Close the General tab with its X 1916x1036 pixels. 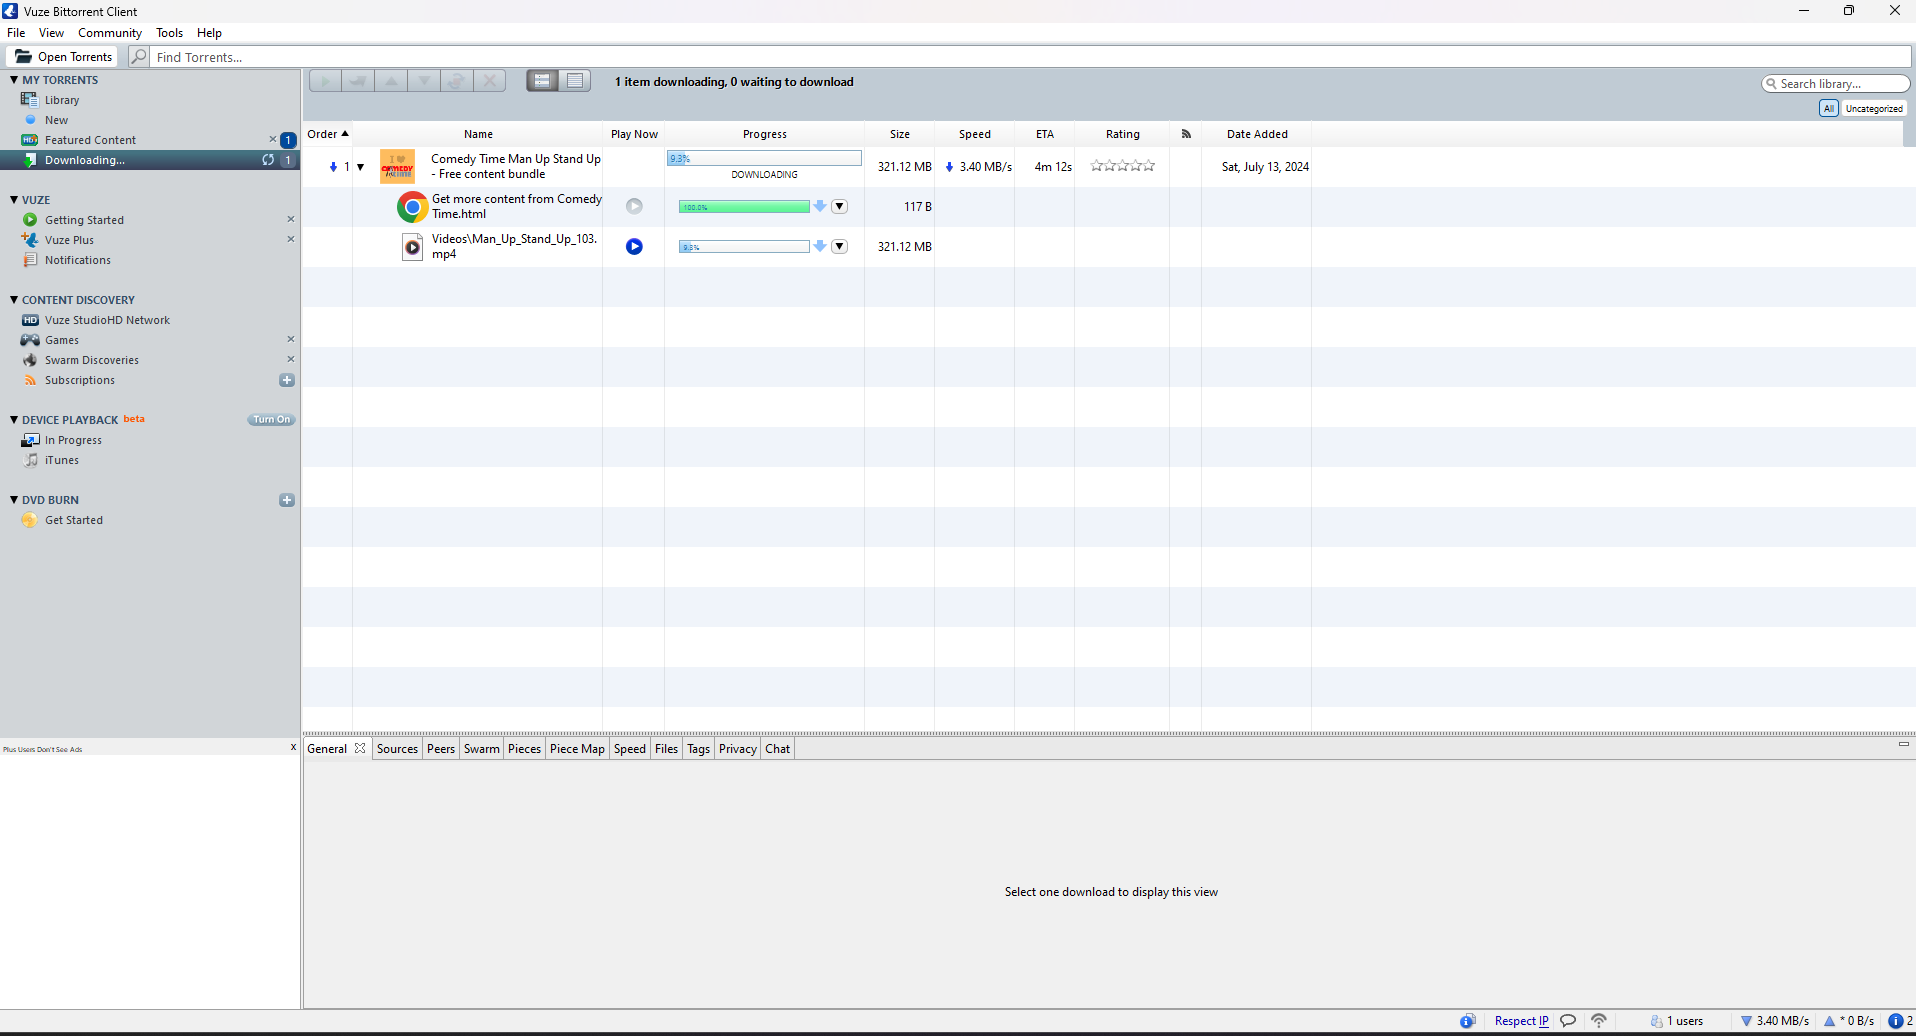coord(360,748)
